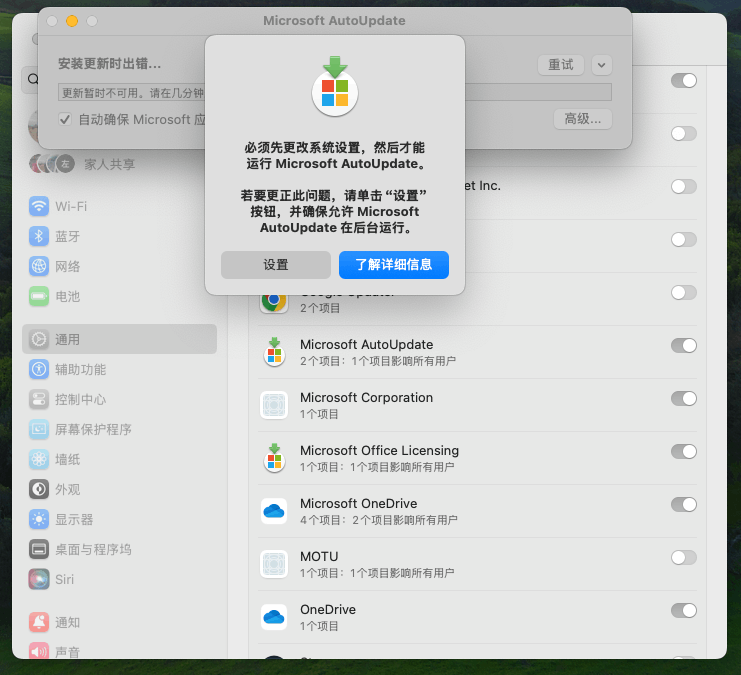741x675 pixels.
Task: Open the Siri icon in sidebar
Action: pyautogui.click(x=39, y=579)
